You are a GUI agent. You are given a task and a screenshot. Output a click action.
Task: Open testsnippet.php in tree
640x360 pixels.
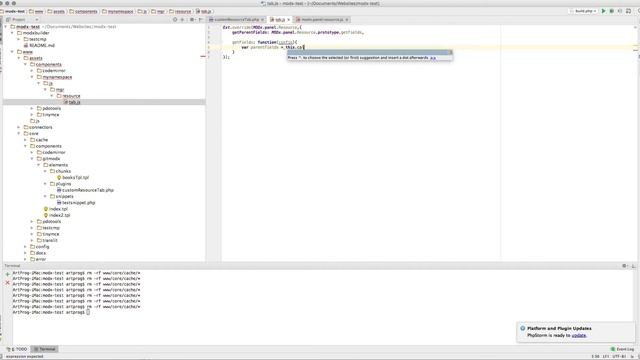pos(78,202)
